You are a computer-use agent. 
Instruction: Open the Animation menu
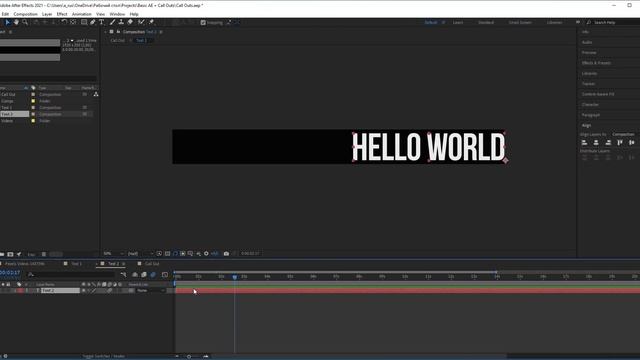tap(82, 14)
